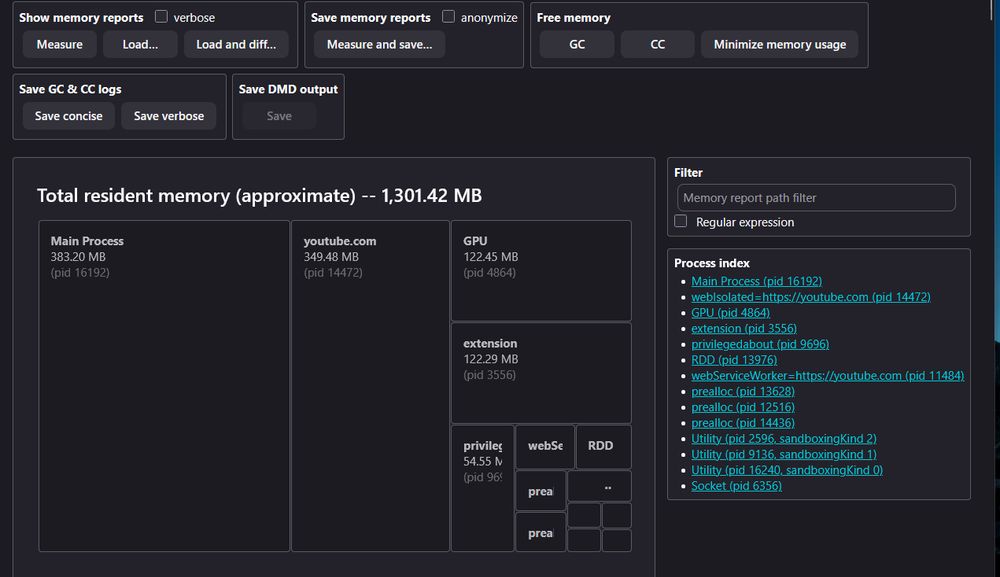Click Measure and save... button

[x=379, y=44]
